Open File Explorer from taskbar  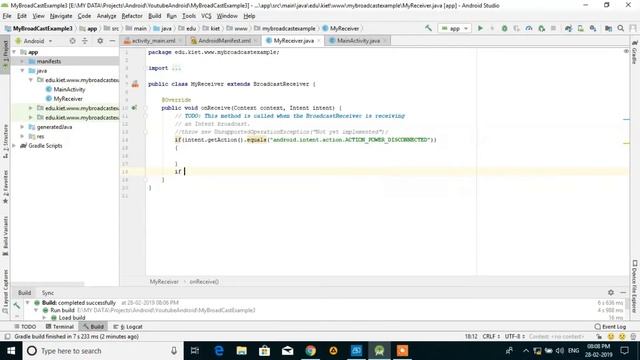[242, 351]
